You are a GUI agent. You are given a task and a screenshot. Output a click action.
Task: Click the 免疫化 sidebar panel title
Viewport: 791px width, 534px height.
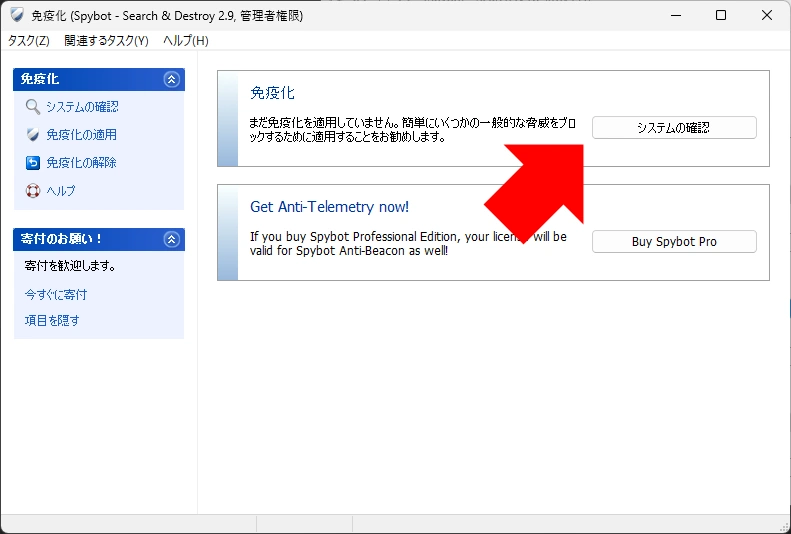[x=40, y=79]
